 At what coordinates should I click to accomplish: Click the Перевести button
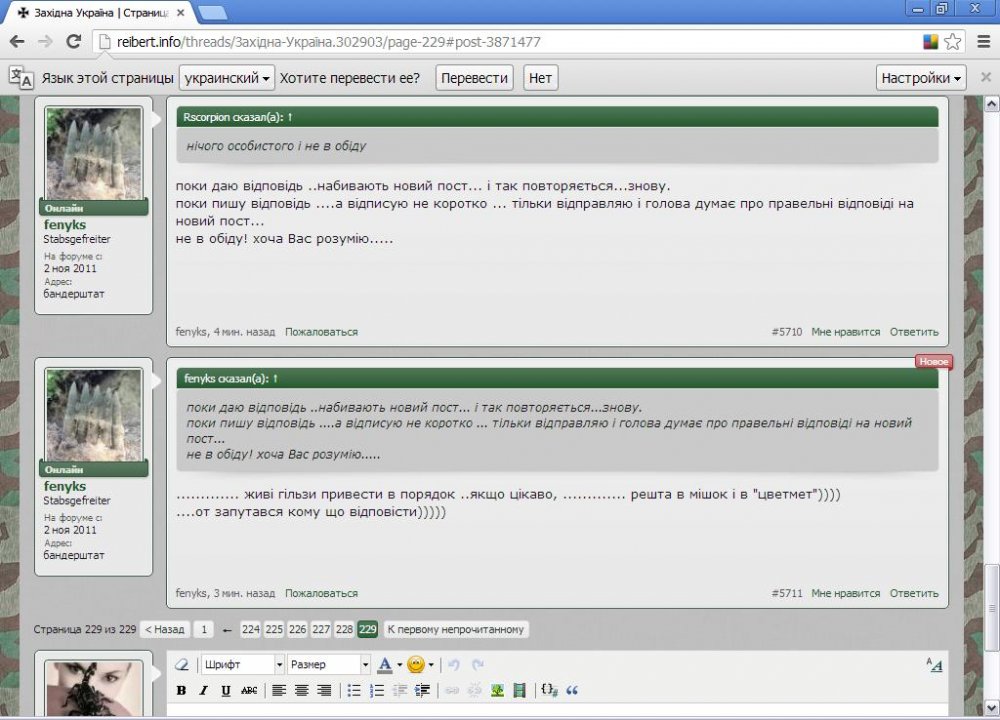pyautogui.click(x=474, y=78)
